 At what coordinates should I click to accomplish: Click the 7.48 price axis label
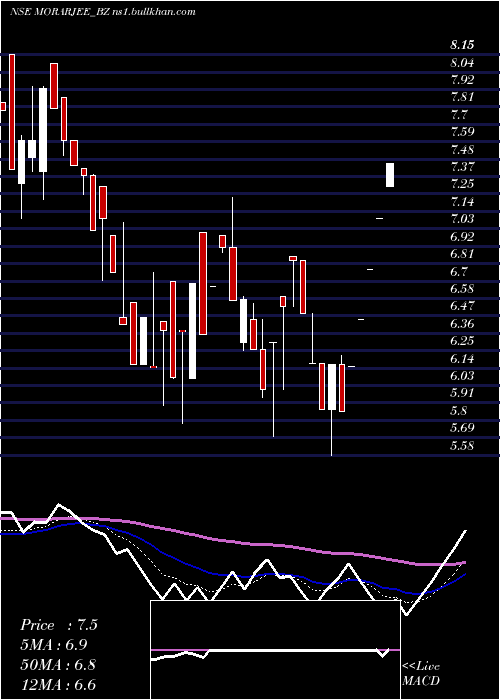pos(462,150)
